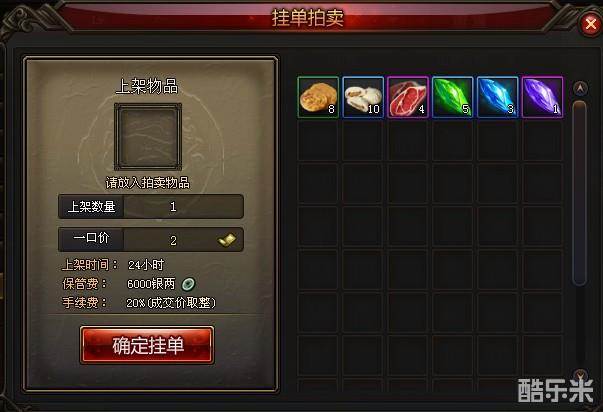Confirm listing with the 确定挂单 button
603x412 pixels.
147,345
